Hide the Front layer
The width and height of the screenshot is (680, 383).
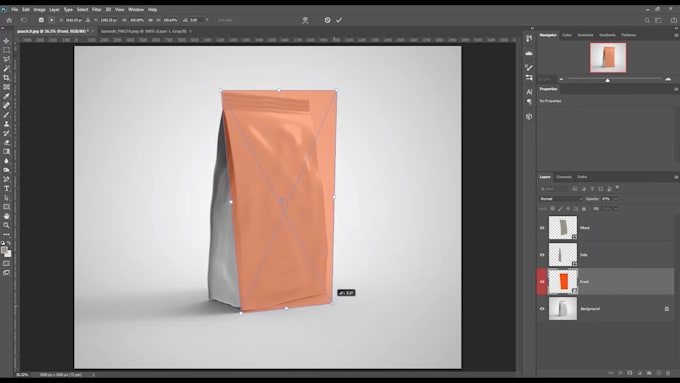pos(542,282)
